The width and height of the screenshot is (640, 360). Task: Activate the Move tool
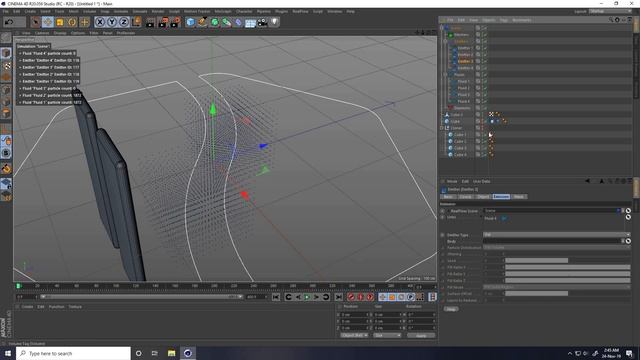point(48,22)
